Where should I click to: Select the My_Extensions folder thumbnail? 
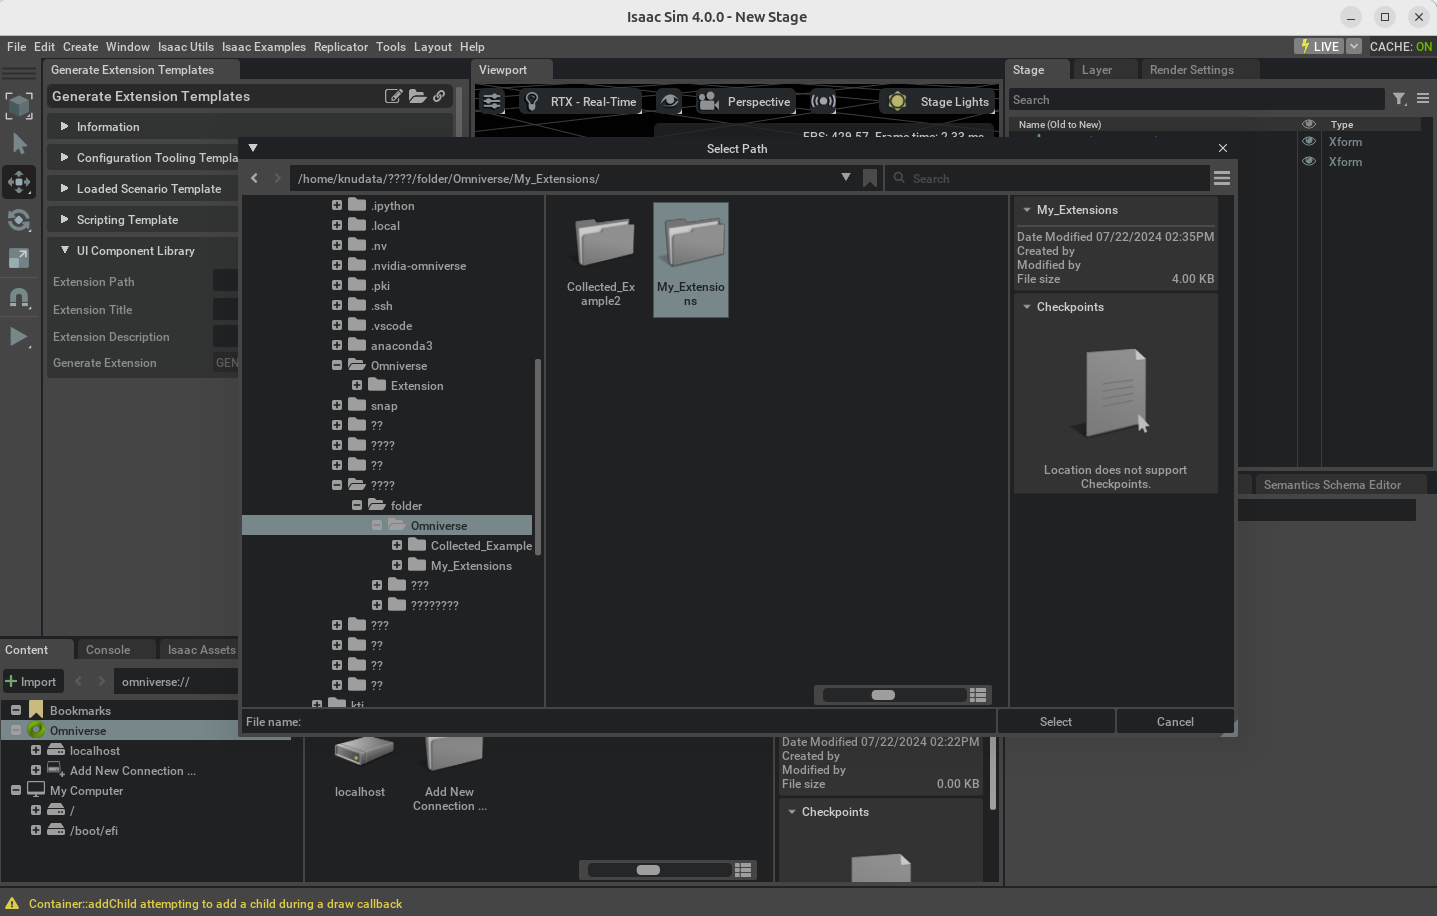pyautogui.click(x=691, y=260)
